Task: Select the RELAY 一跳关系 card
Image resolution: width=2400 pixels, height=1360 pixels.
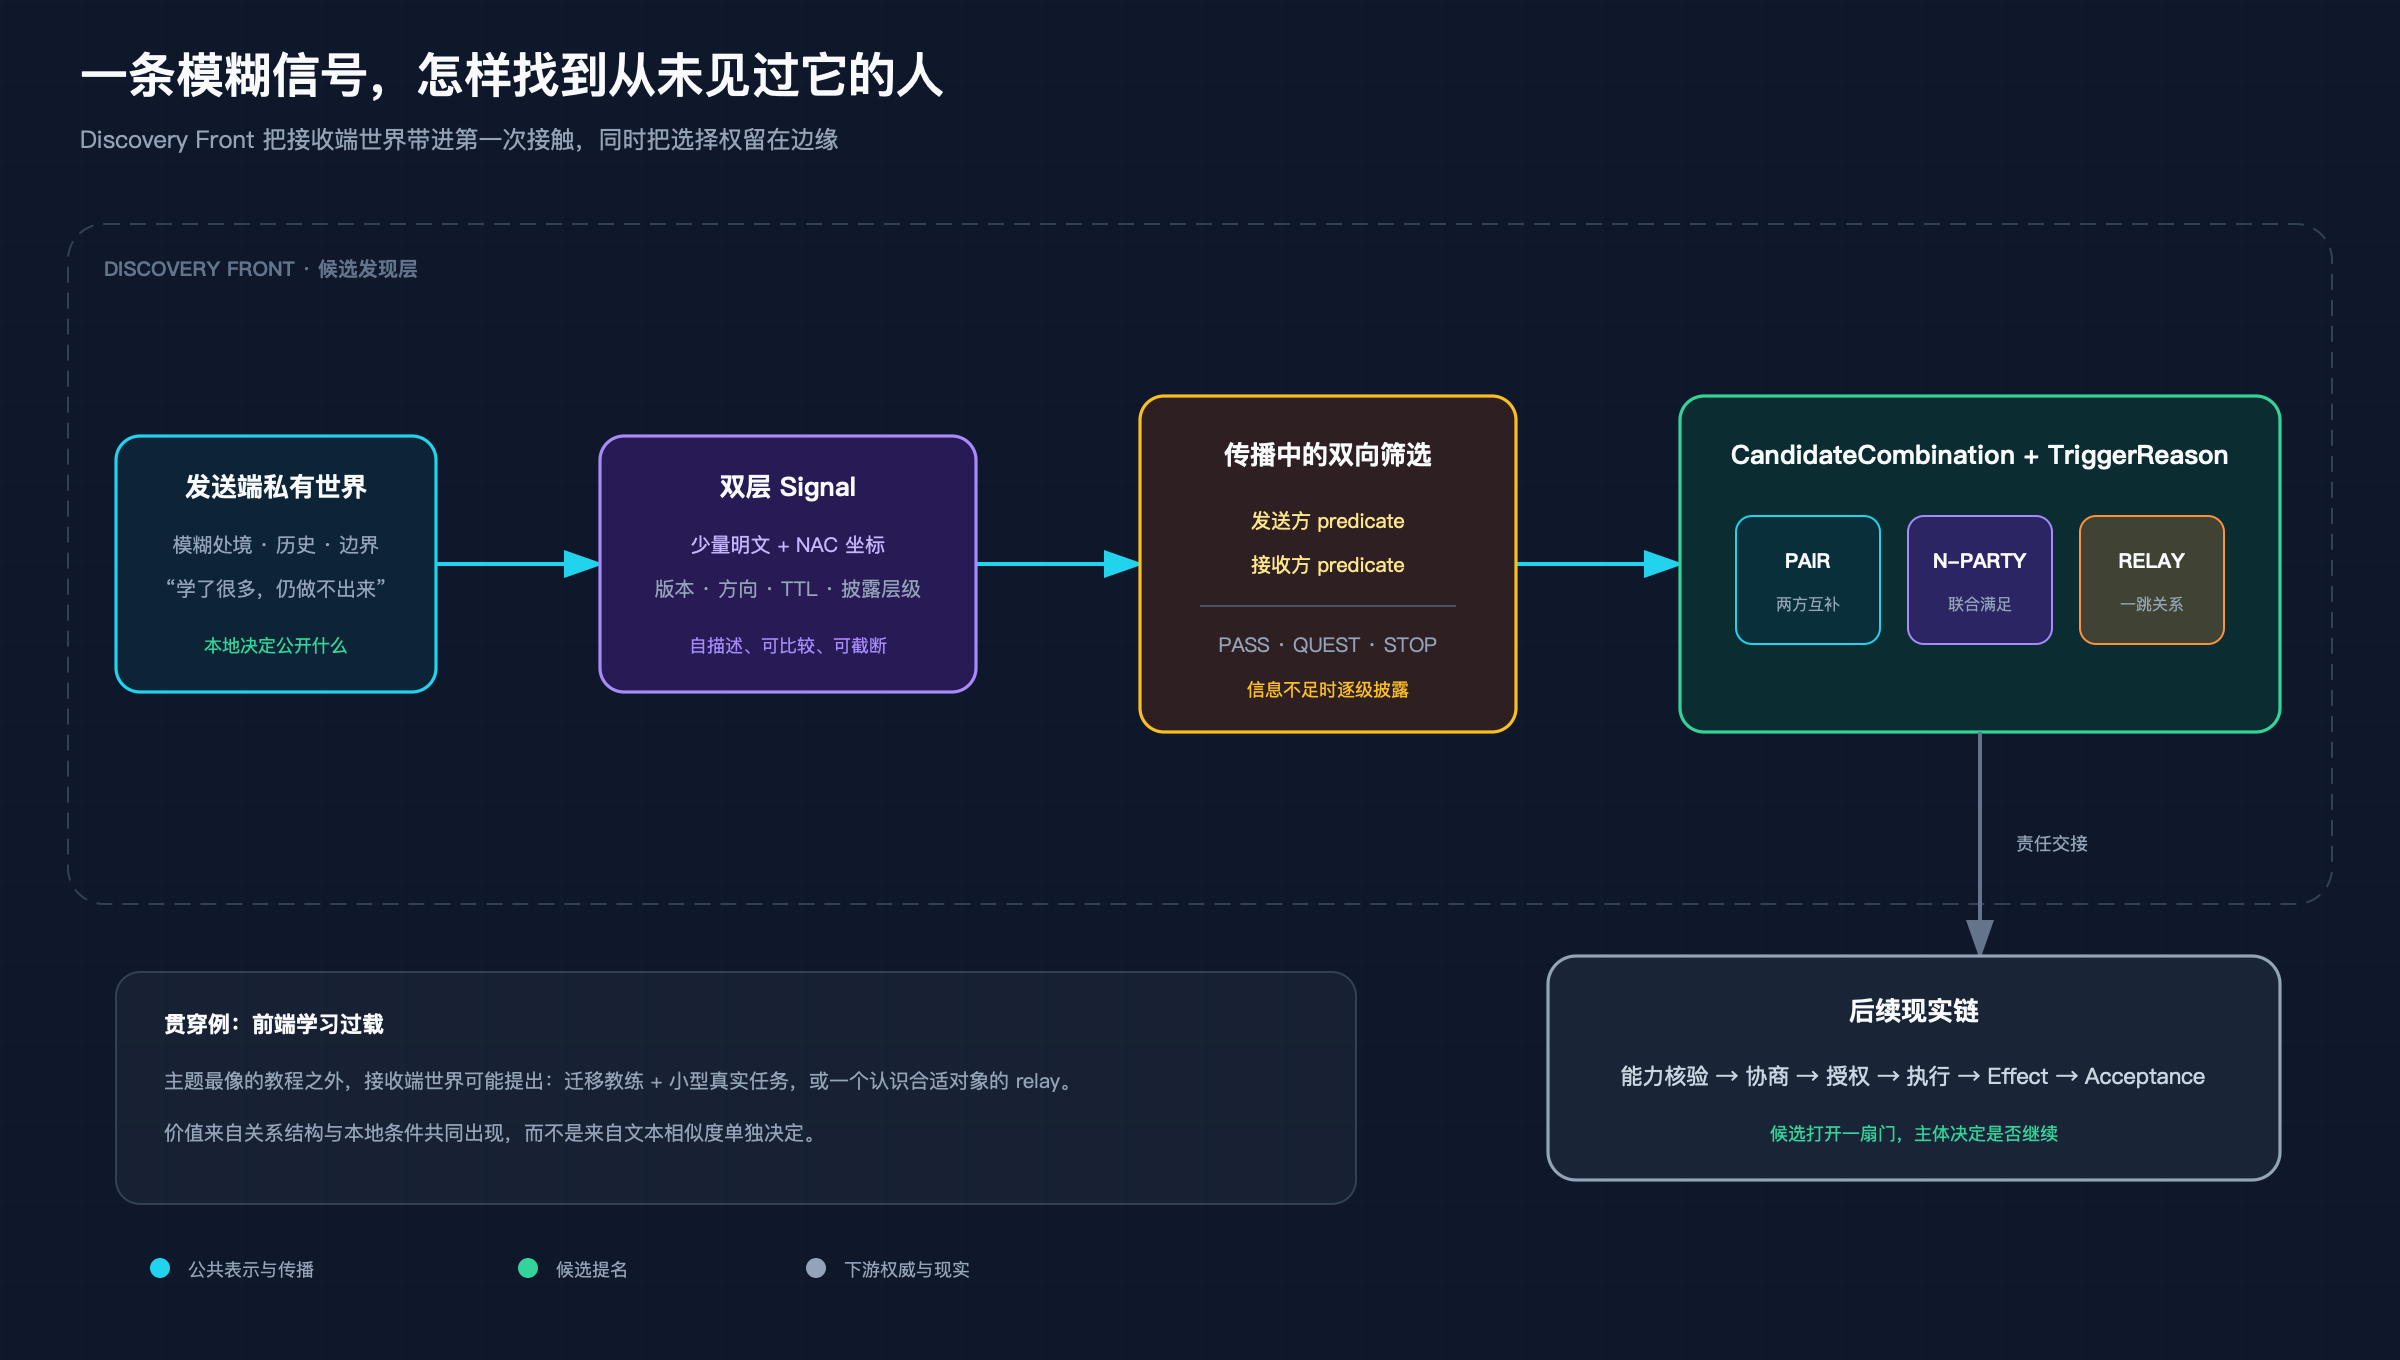Action: [2152, 580]
